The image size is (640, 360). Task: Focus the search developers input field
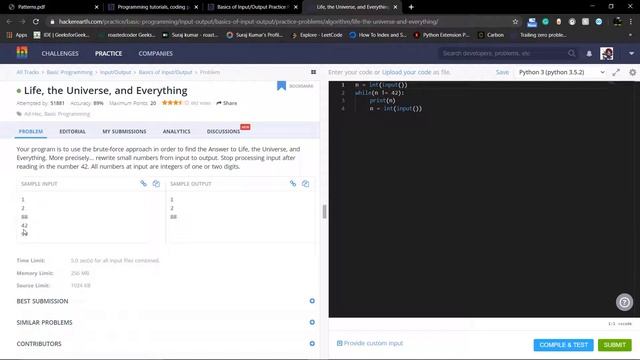coord(503,53)
